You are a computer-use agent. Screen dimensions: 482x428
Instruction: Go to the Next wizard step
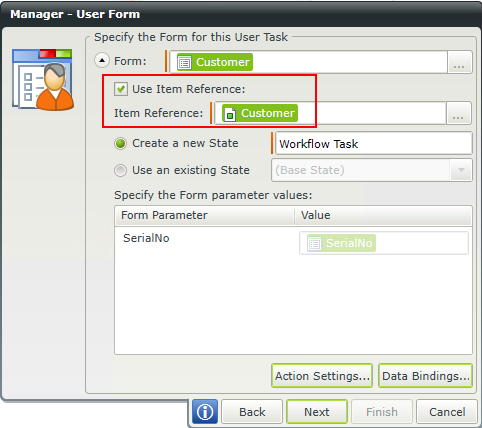pyautogui.click(x=317, y=412)
